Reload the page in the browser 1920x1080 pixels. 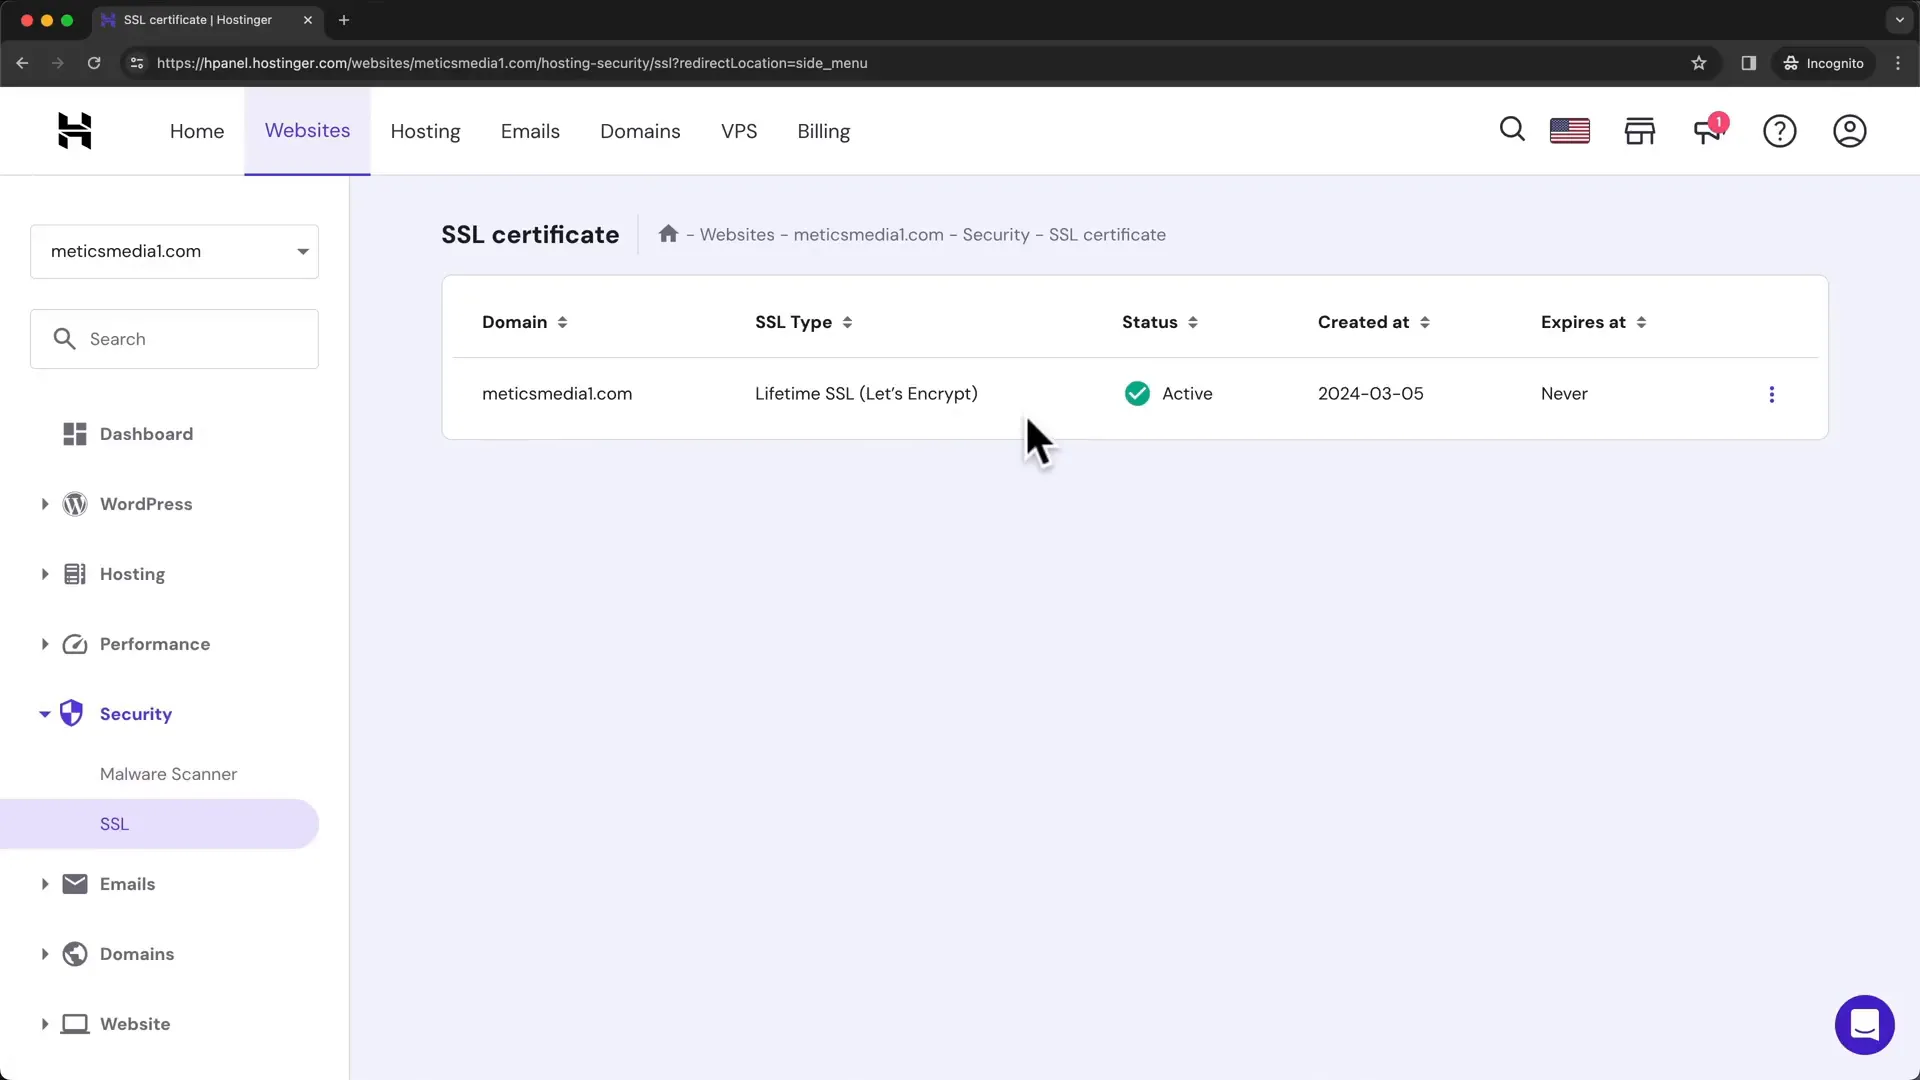pos(94,63)
